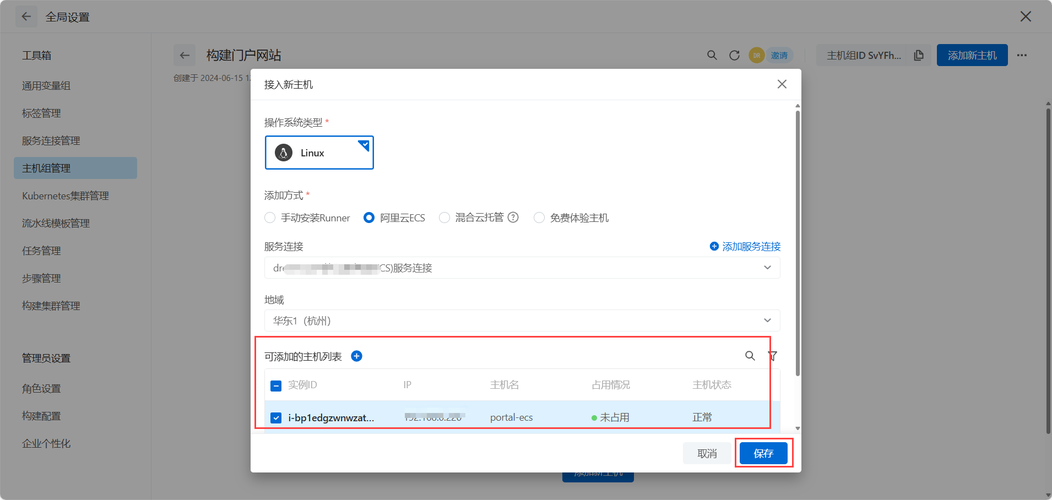Toggle the select-all checkbox in host table header

tap(276, 385)
